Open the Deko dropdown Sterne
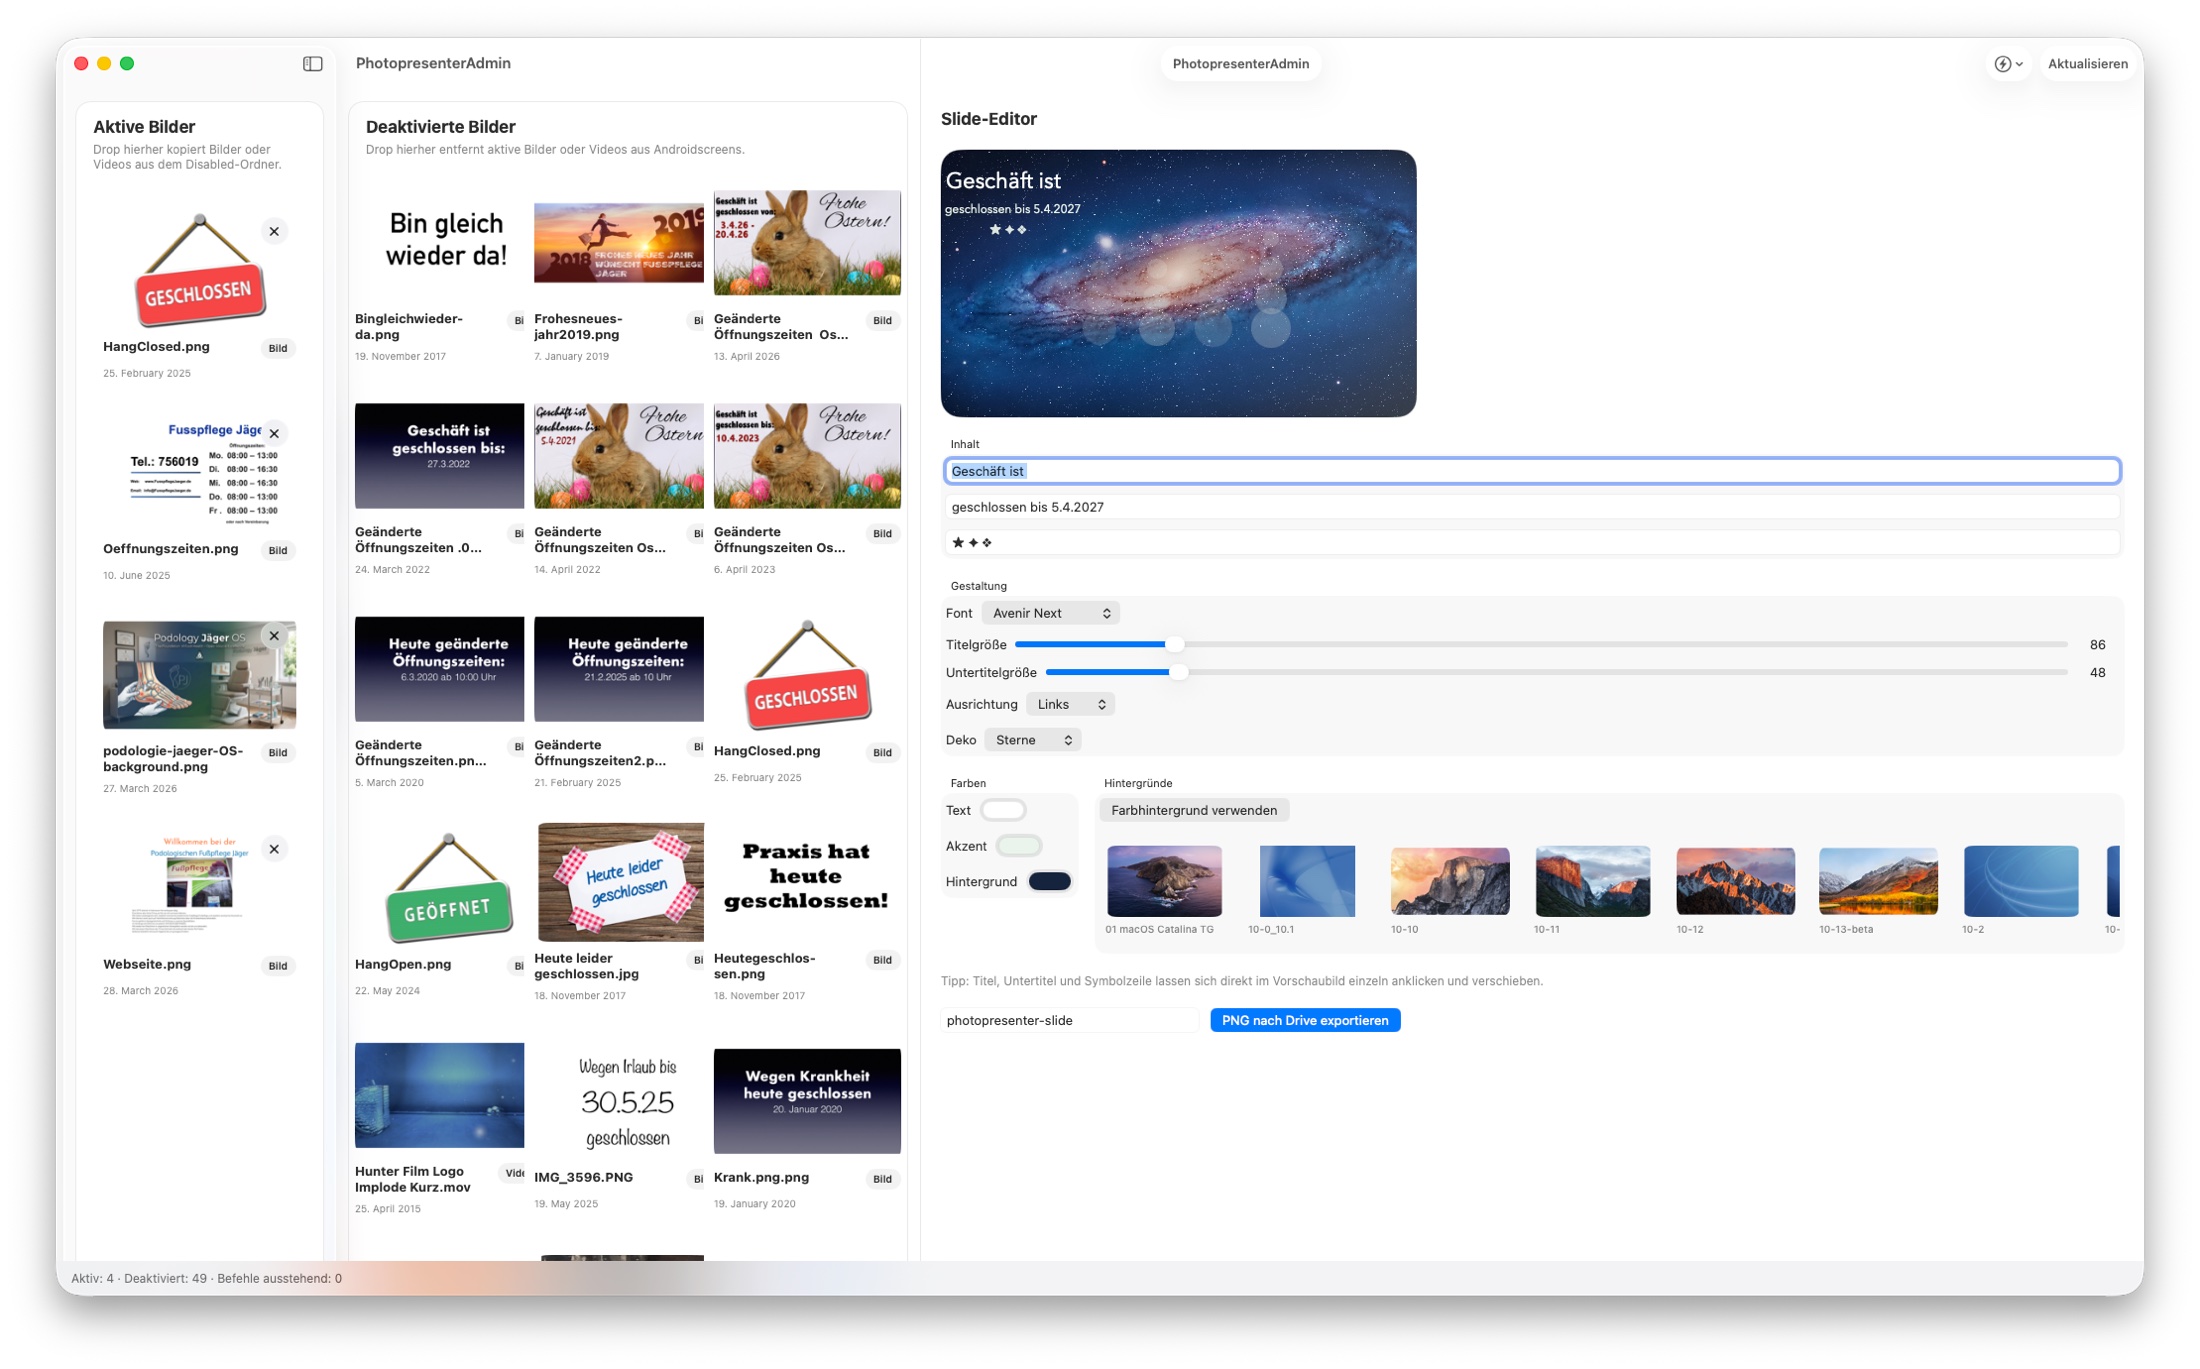Viewport: 2200px width, 1369px height. [x=1033, y=740]
